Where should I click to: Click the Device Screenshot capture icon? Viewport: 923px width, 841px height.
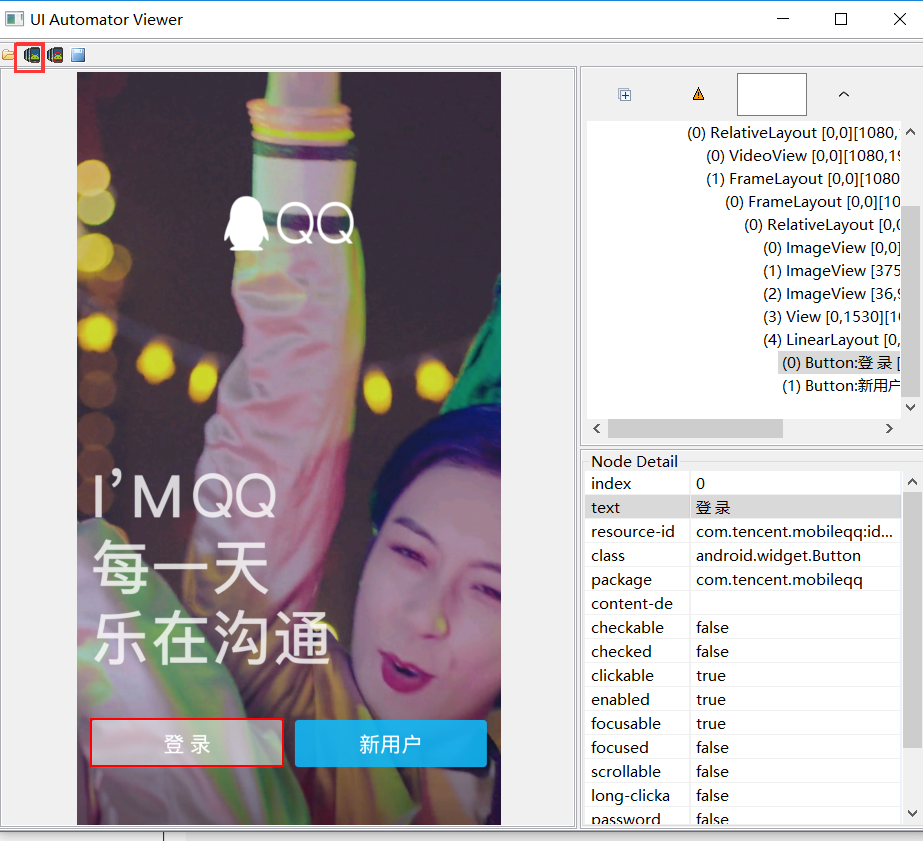coord(32,55)
